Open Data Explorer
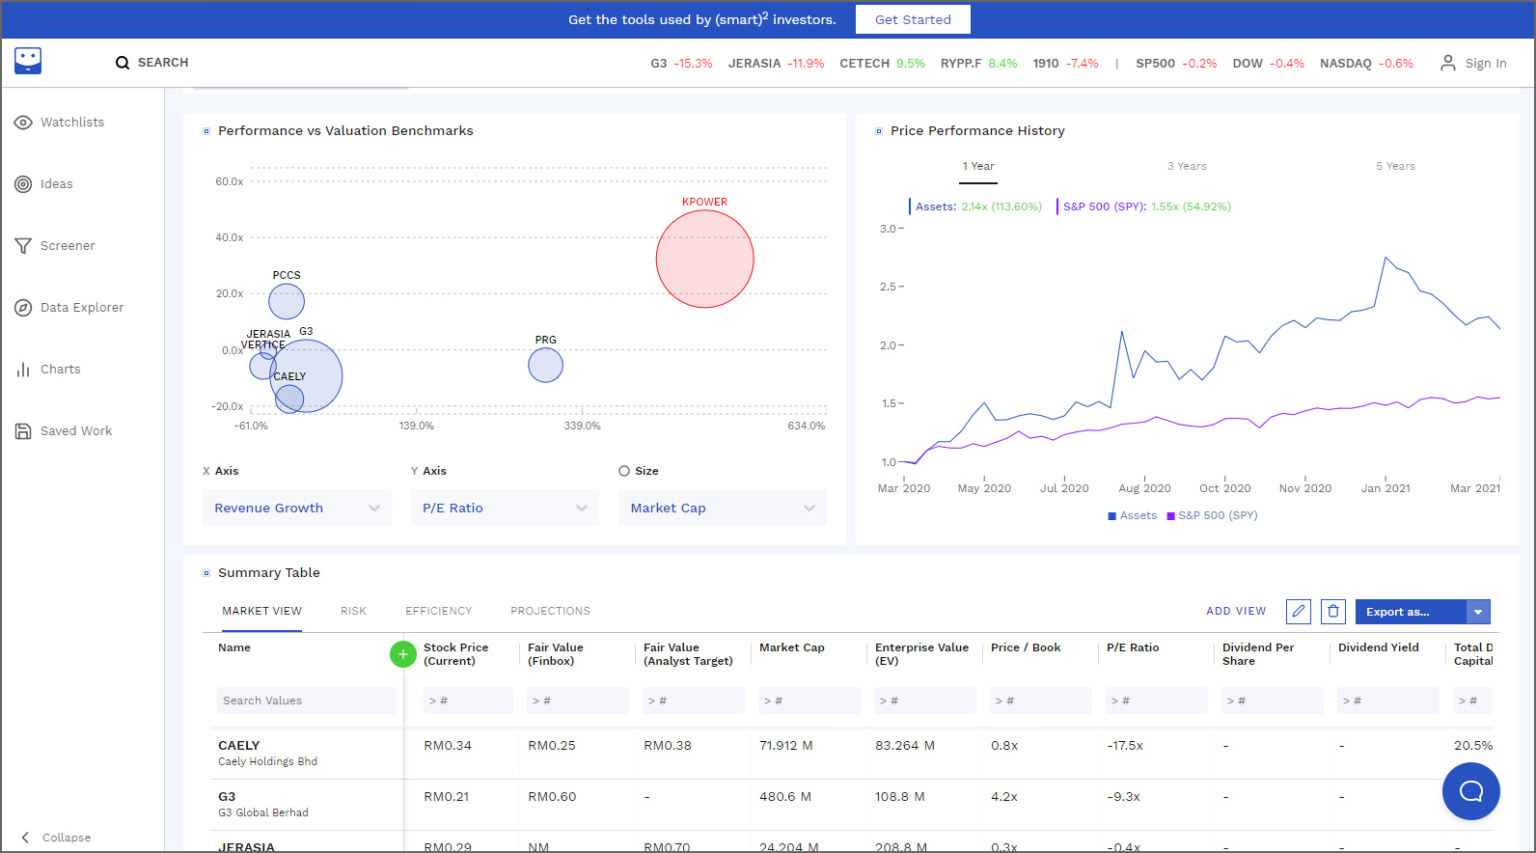Screen dimensions: 1536x853 [x=81, y=307]
